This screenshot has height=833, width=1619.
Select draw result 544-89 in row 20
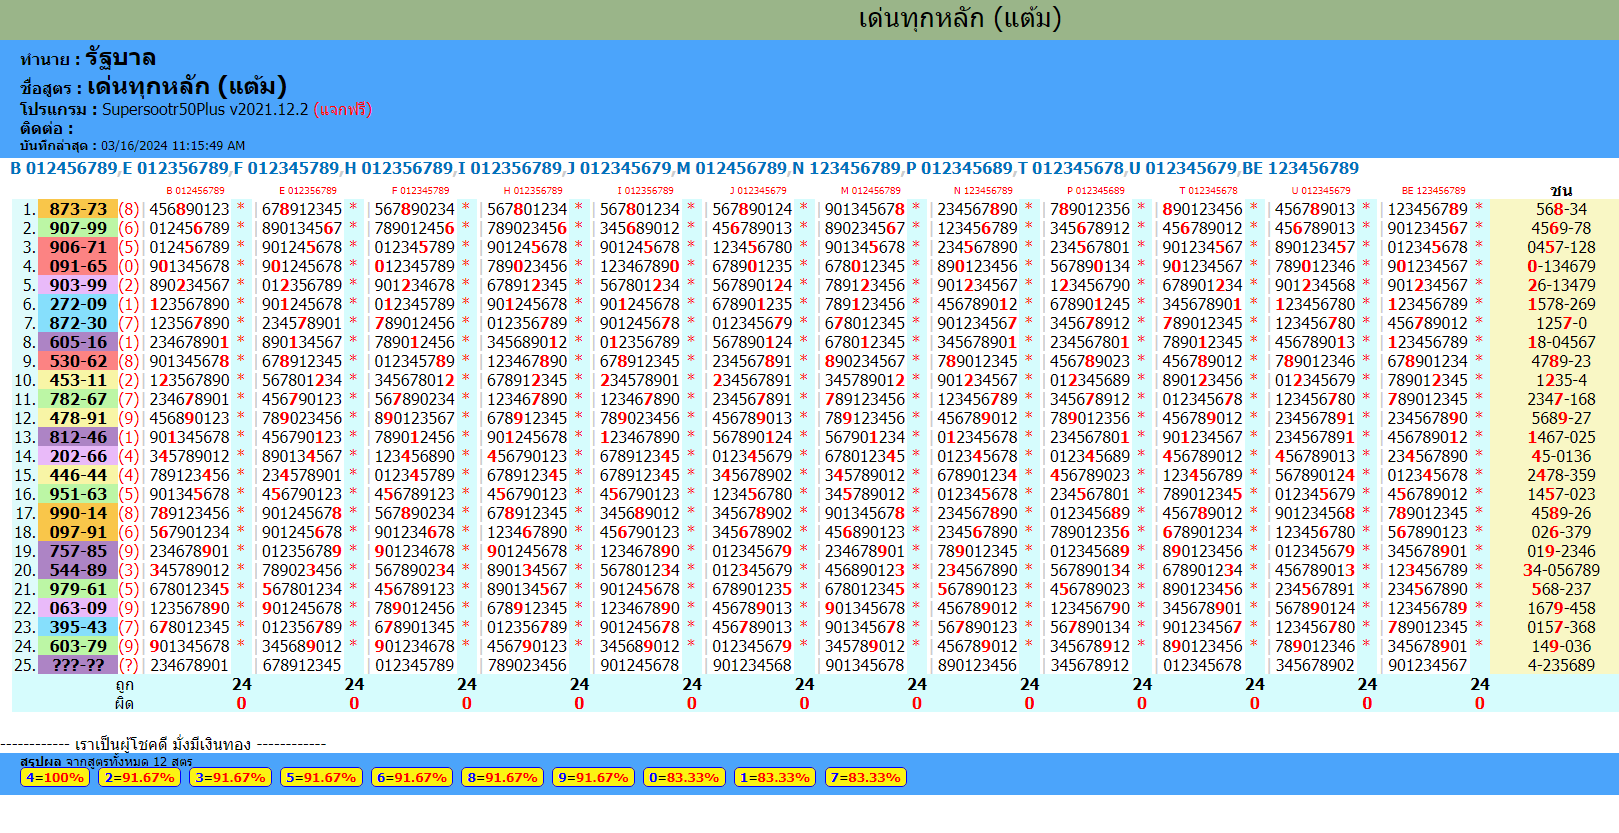click(78, 570)
